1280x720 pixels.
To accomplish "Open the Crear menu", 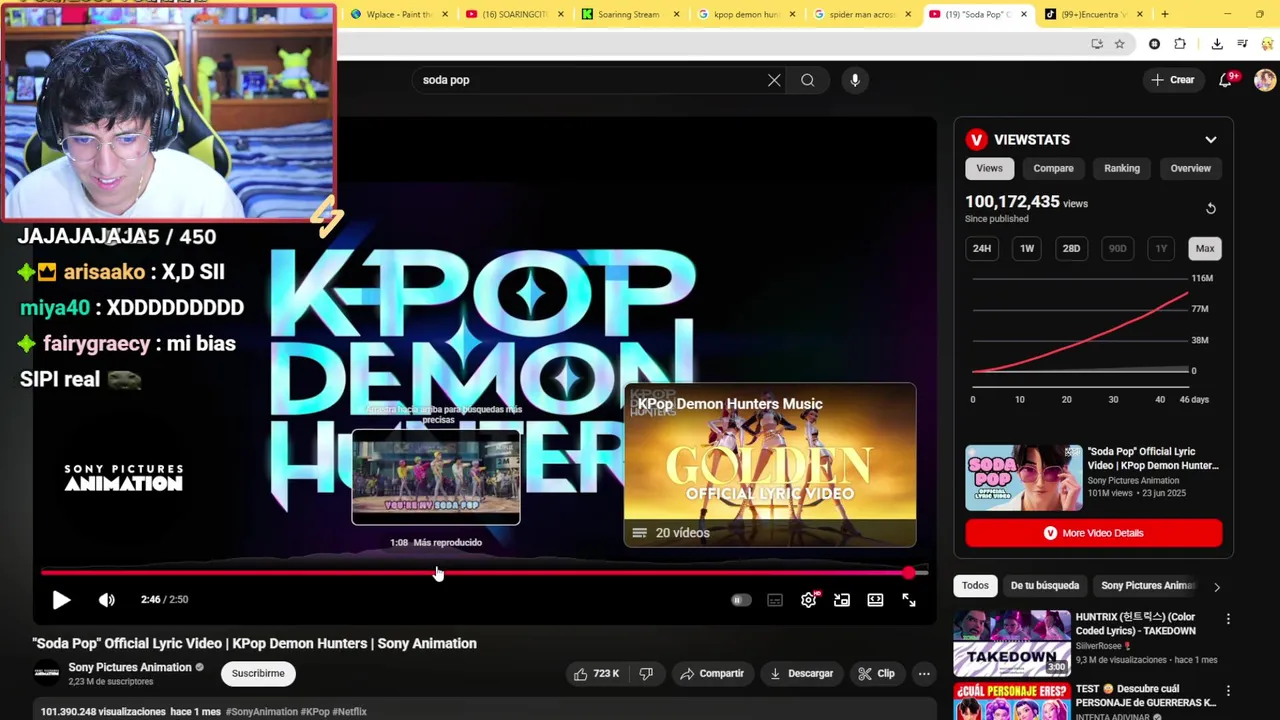I will pyautogui.click(x=1173, y=80).
